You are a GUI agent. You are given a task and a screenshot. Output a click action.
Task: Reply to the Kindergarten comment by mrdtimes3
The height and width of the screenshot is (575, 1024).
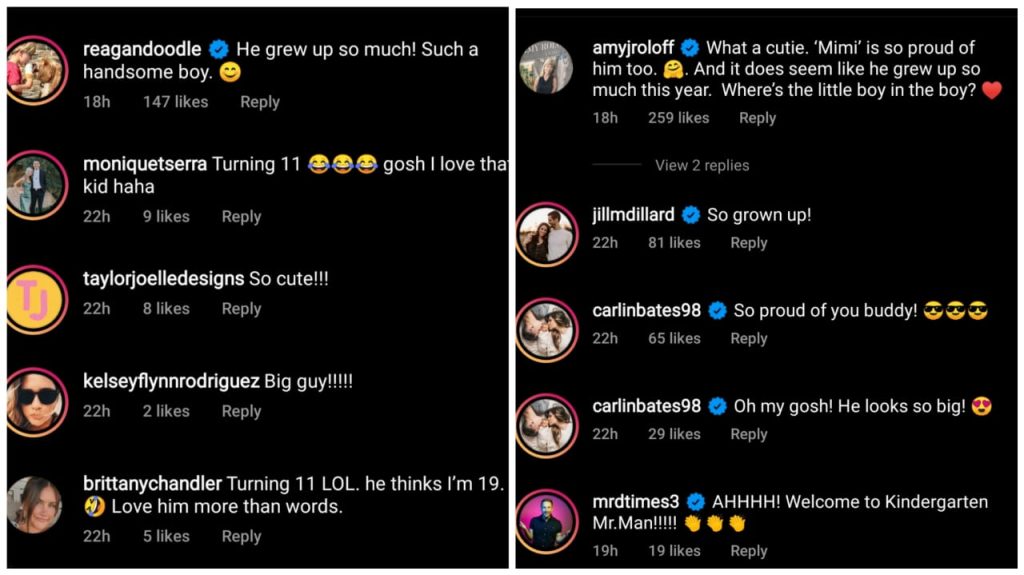point(749,550)
